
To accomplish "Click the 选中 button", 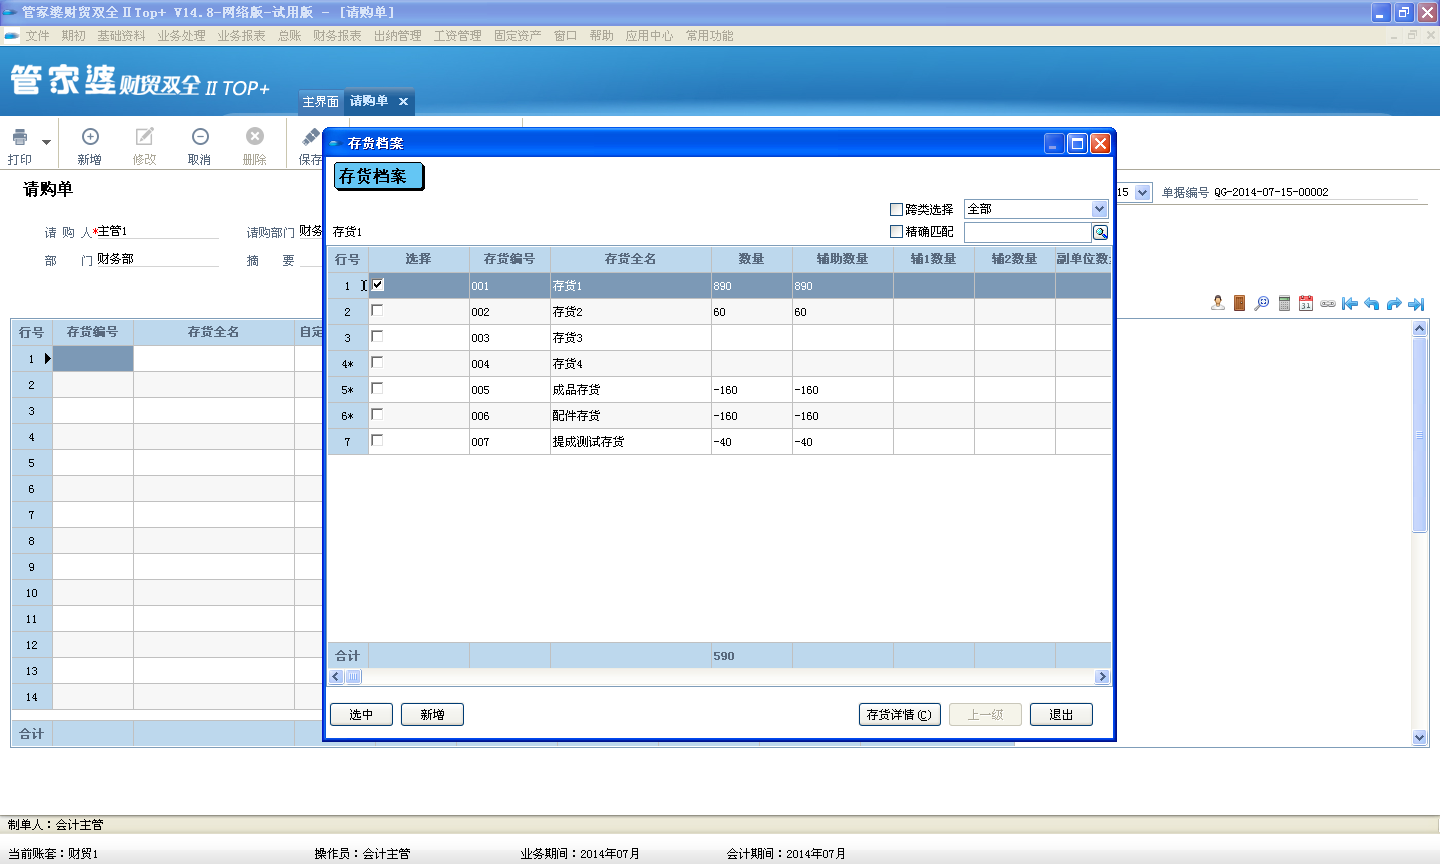I will (x=361, y=715).
